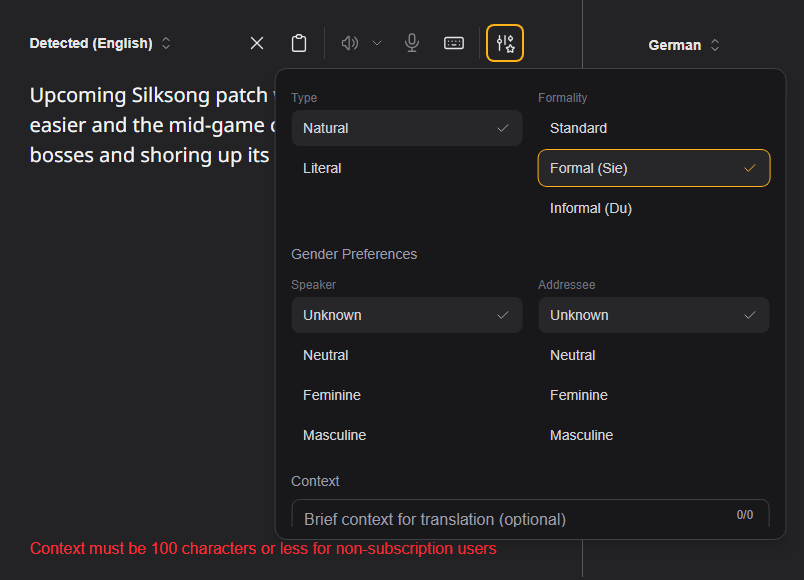Open the German target language dropdown
The width and height of the screenshot is (804, 580).
click(684, 45)
